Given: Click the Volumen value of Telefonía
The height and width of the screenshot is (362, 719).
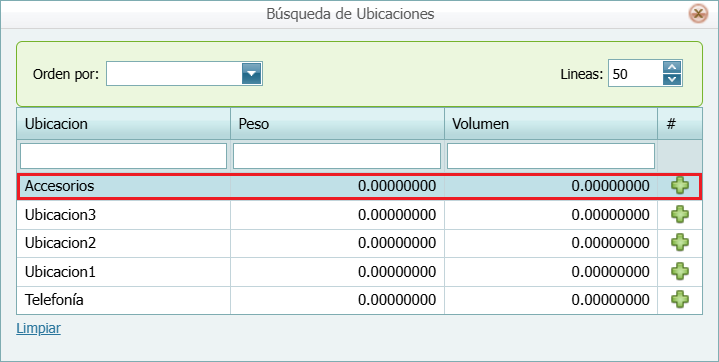Looking at the screenshot, I should tap(610, 300).
